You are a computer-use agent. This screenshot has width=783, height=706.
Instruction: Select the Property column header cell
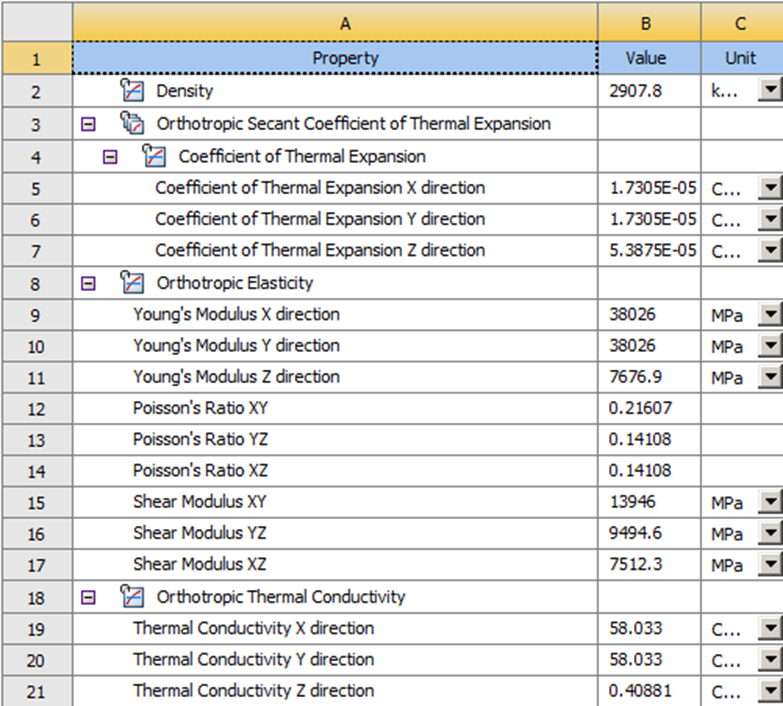point(336,58)
